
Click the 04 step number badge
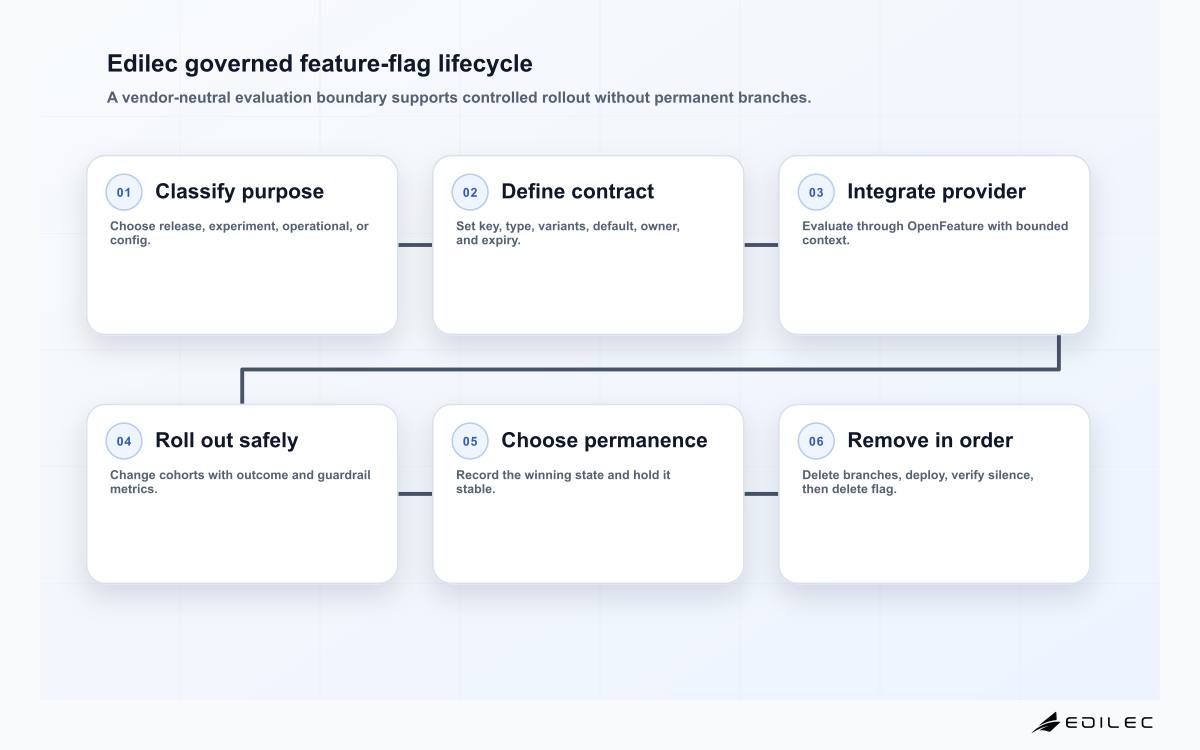(x=124, y=441)
